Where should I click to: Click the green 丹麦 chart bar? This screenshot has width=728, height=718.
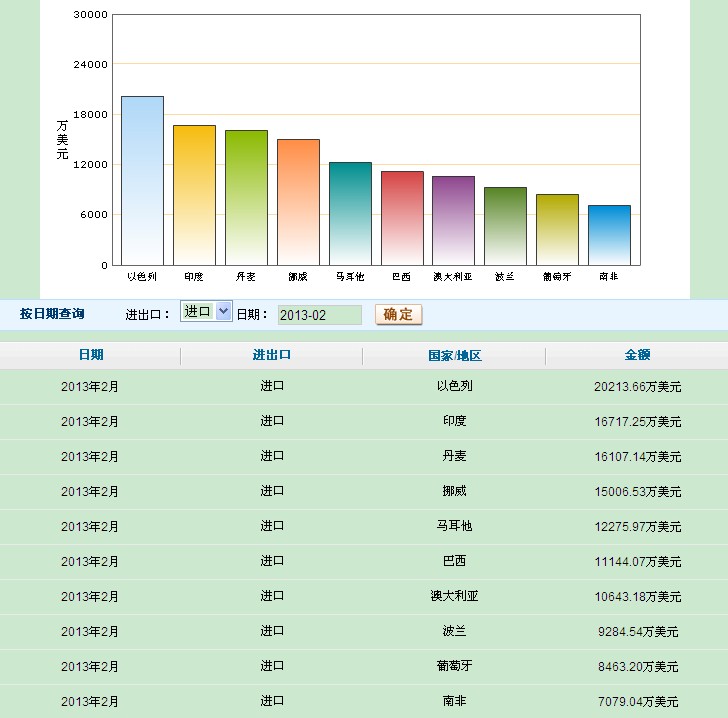pyautogui.click(x=246, y=198)
